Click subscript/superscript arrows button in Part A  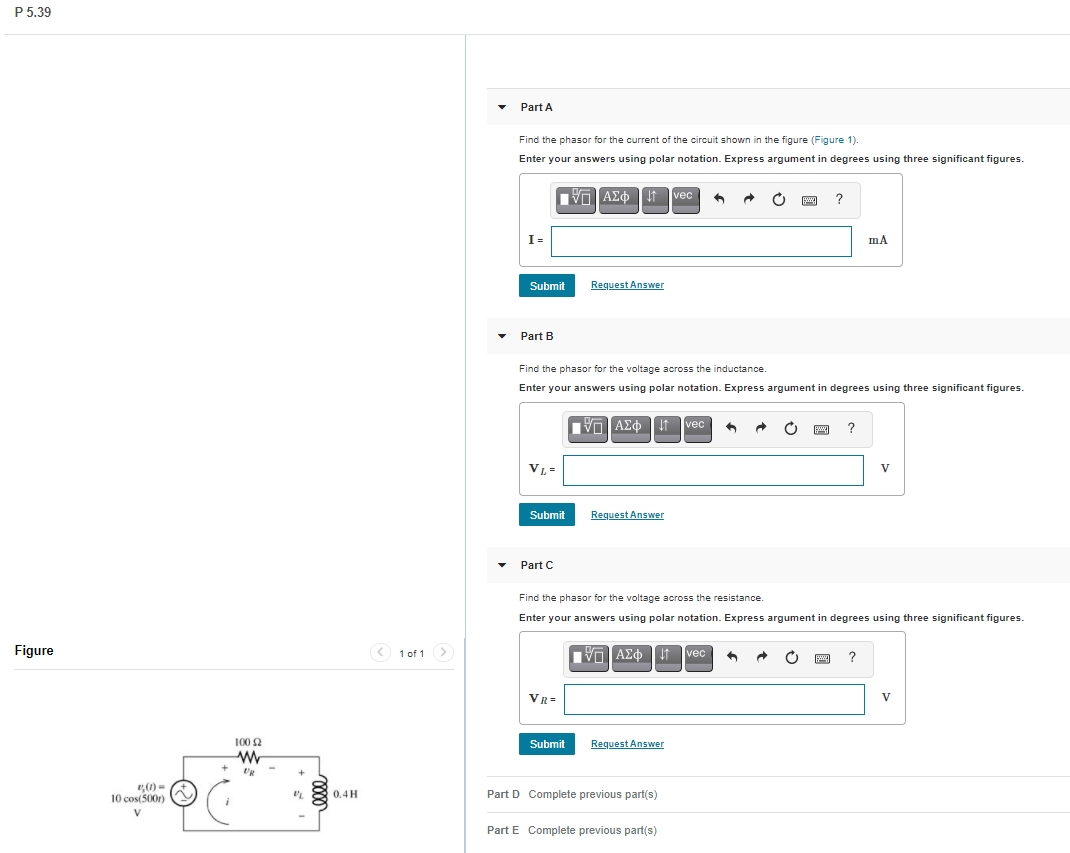click(655, 199)
